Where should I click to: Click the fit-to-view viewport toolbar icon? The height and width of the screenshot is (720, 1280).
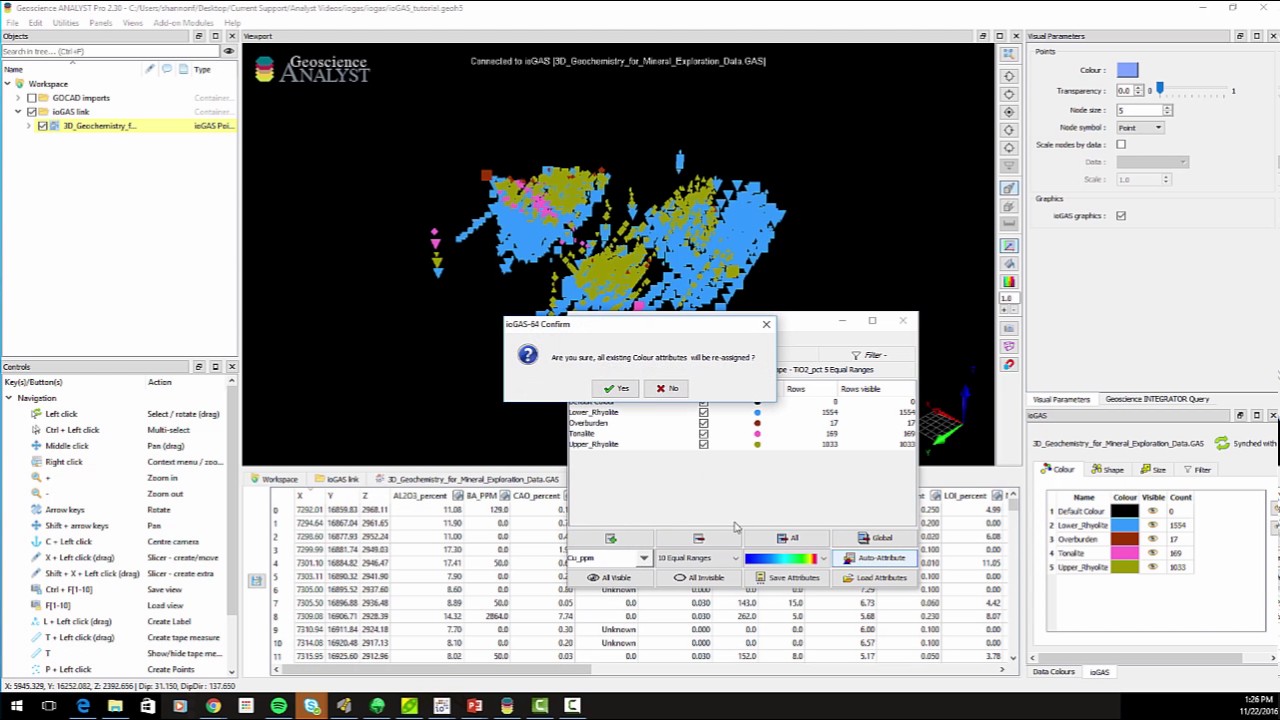[x=1009, y=54]
